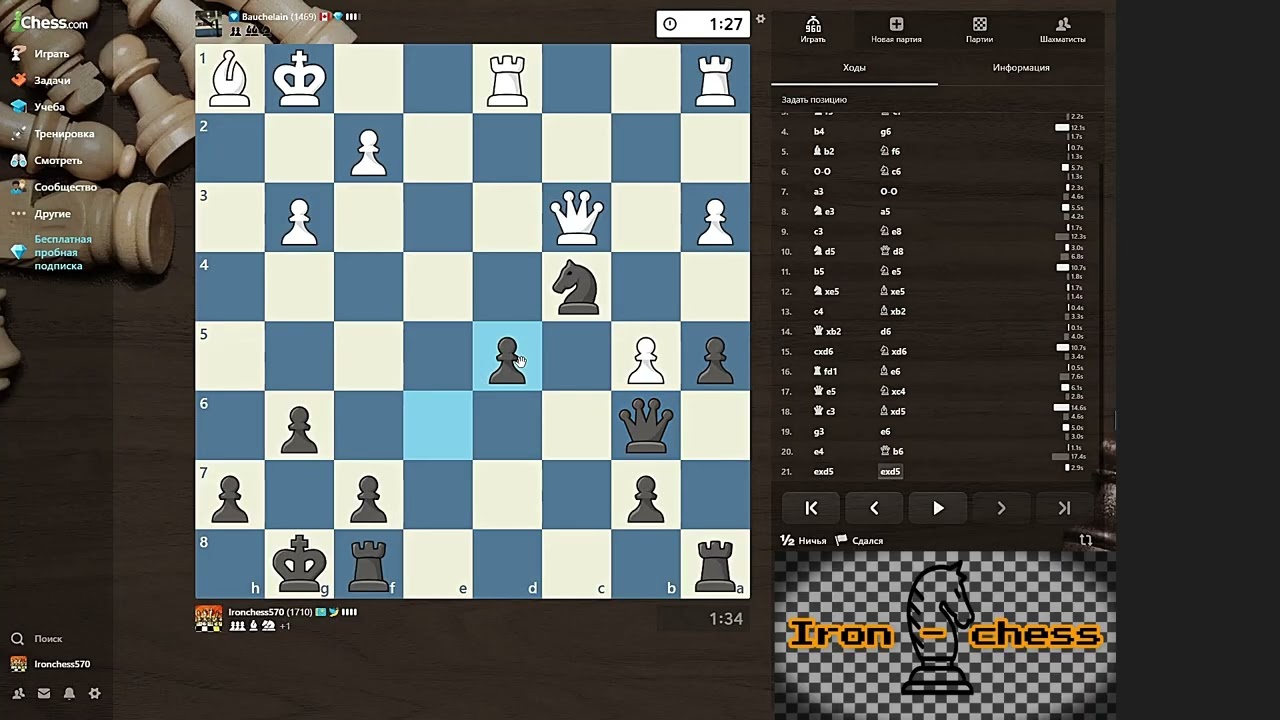Viewport: 1280px width, 720px height.
Task: Click the black rook on a8
Action: tap(715, 564)
